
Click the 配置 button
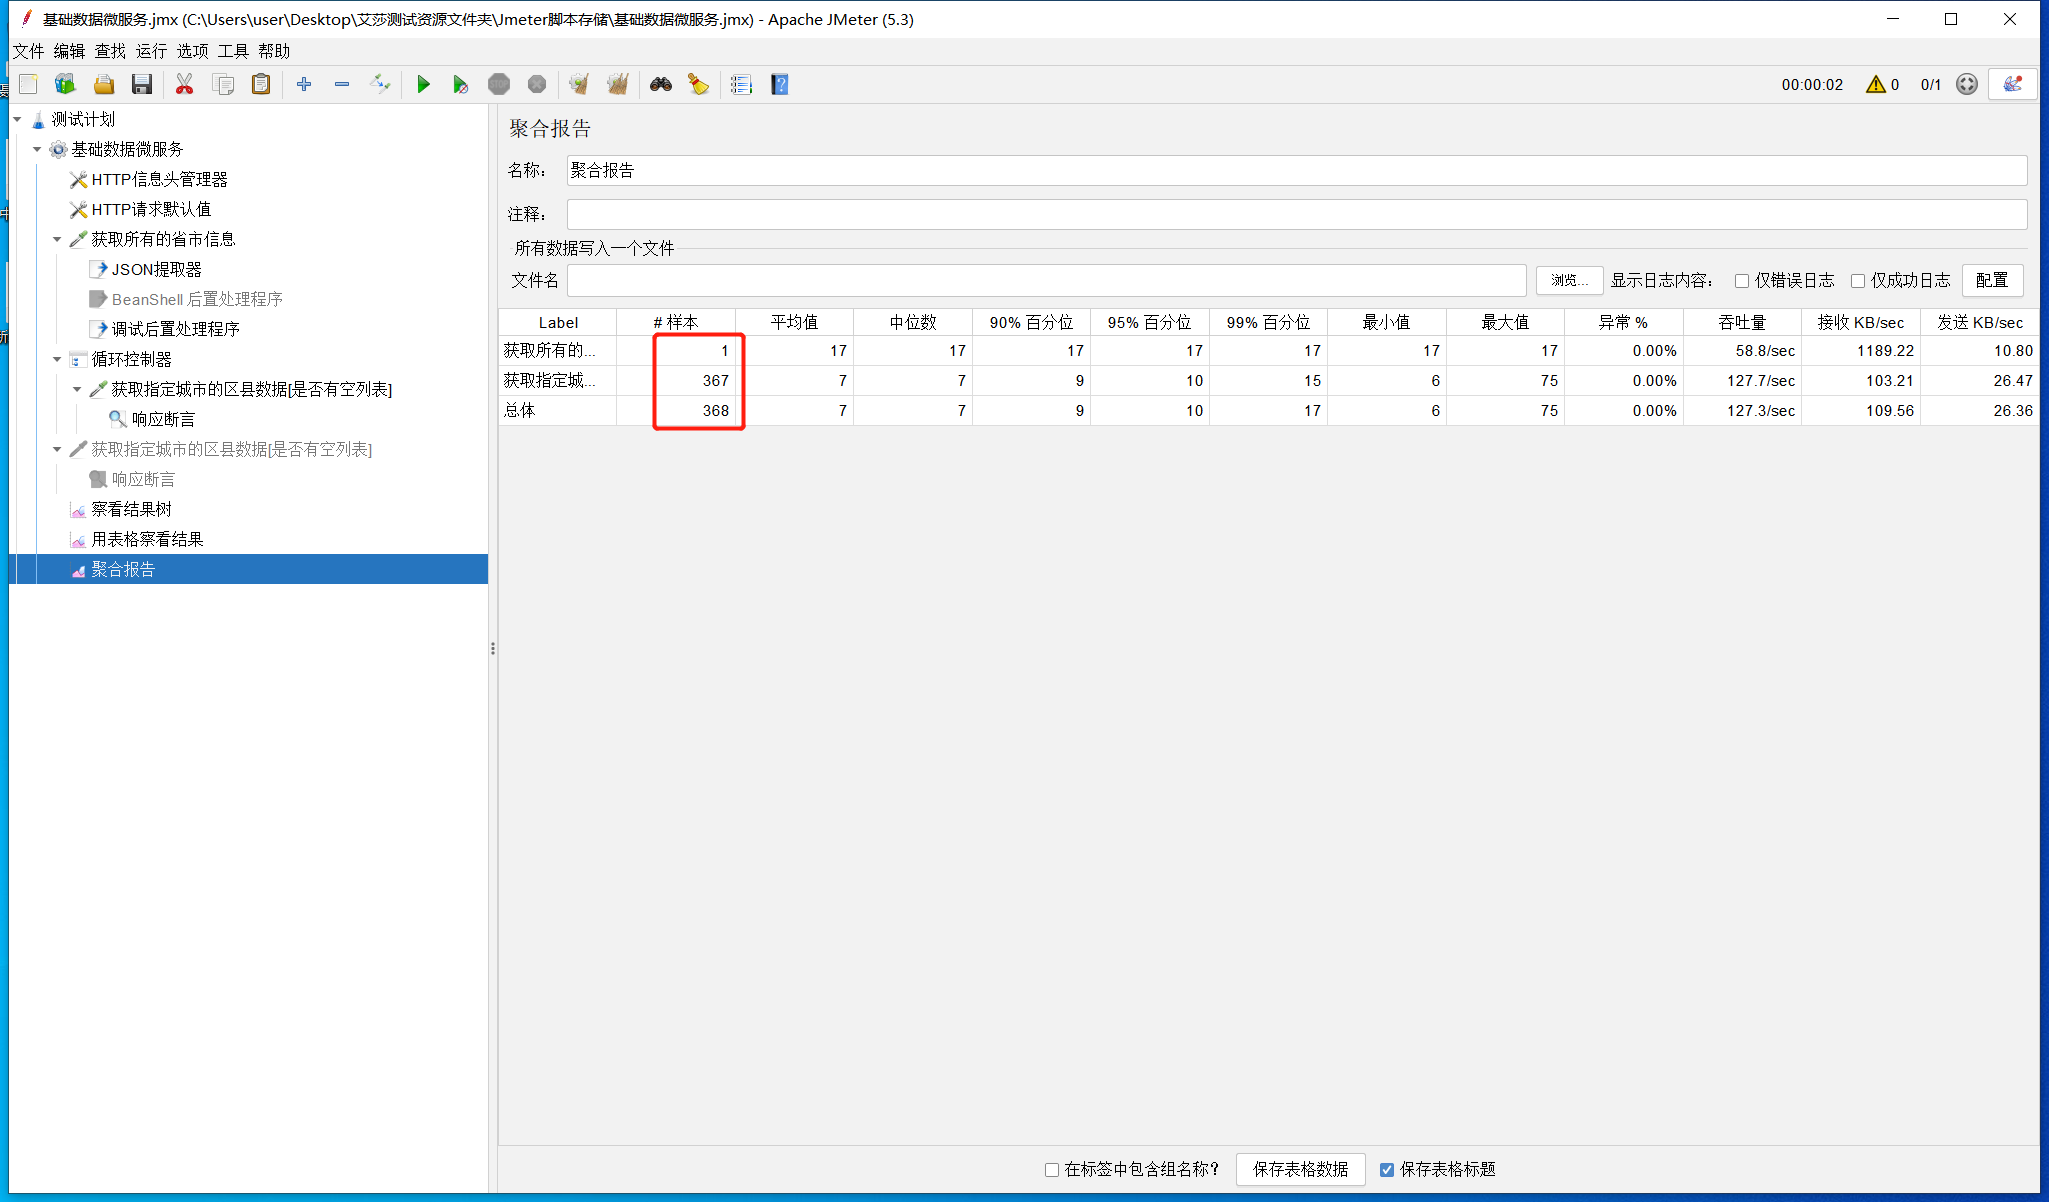coord(1991,280)
